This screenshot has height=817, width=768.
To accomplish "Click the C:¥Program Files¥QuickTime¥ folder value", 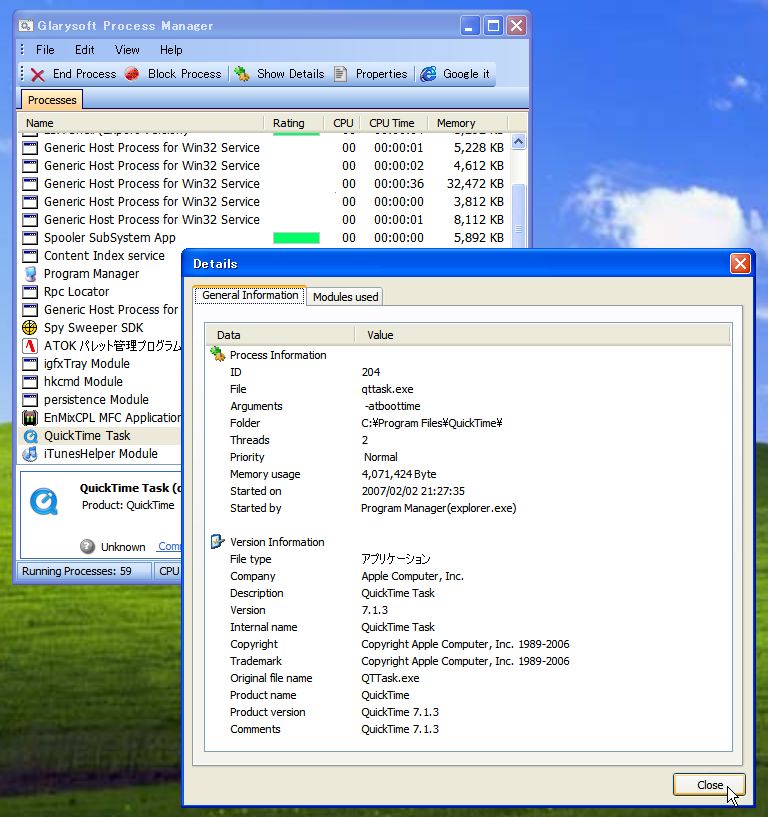I will [431, 423].
